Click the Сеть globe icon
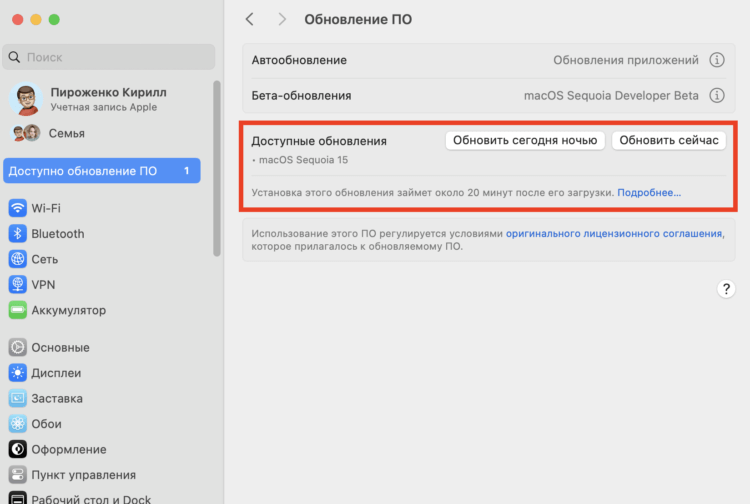750x504 pixels. coord(18,259)
